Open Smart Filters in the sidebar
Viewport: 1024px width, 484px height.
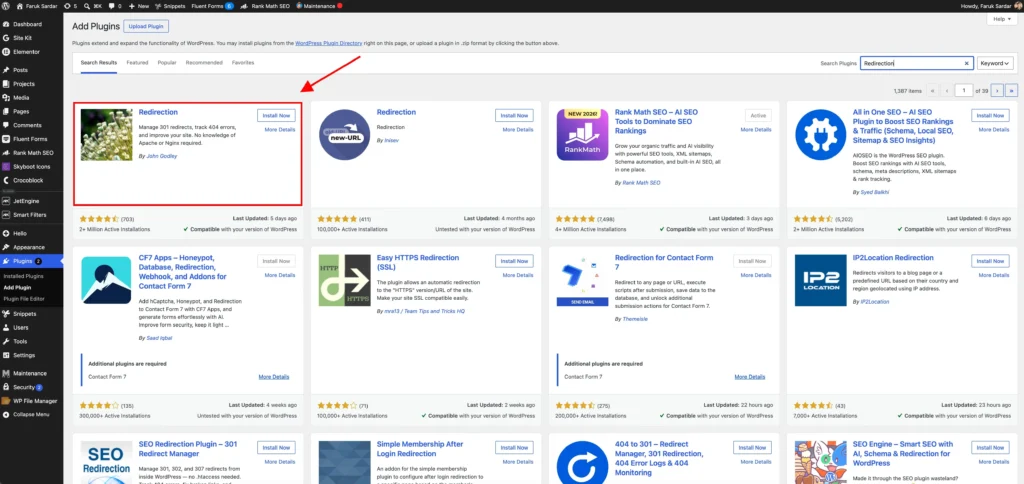pyautogui.click(x=29, y=215)
